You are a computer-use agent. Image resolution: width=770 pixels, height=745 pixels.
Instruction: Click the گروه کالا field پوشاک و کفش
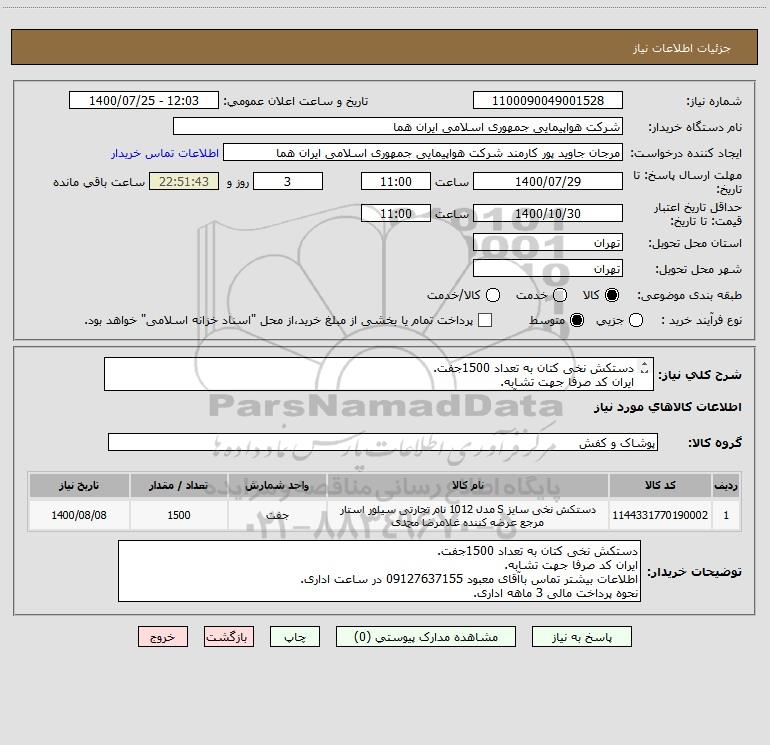click(x=383, y=442)
